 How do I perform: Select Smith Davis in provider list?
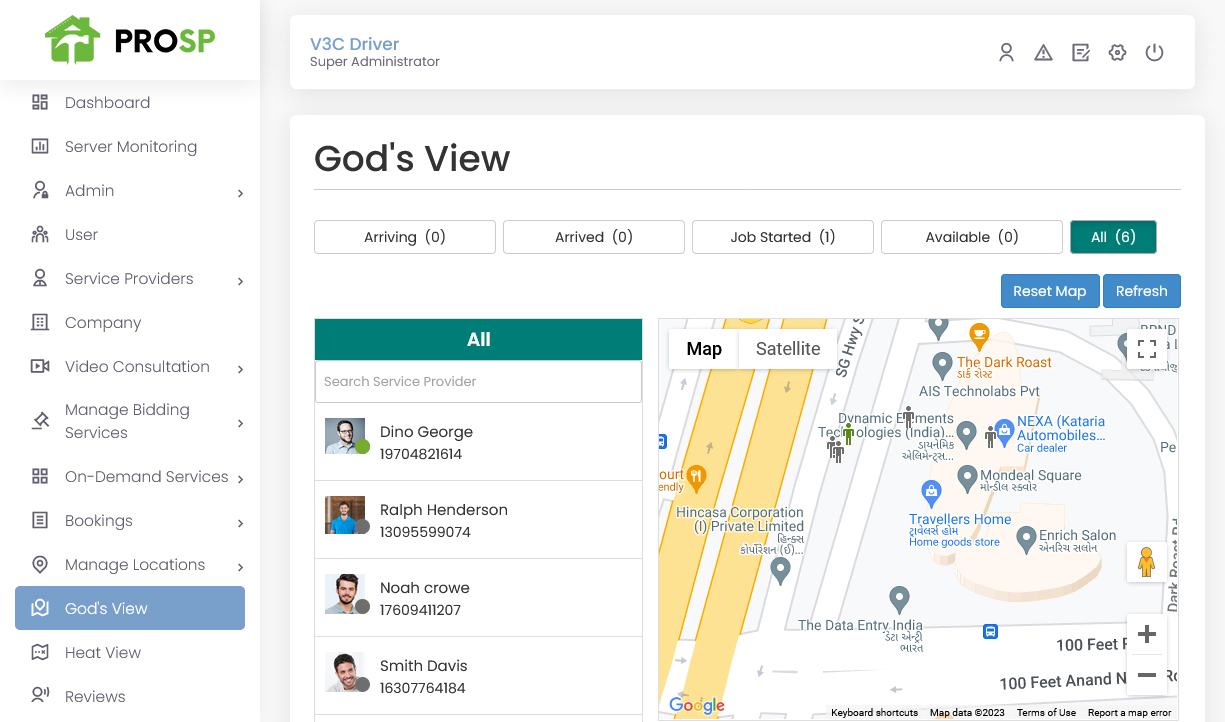(x=478, y=676)
